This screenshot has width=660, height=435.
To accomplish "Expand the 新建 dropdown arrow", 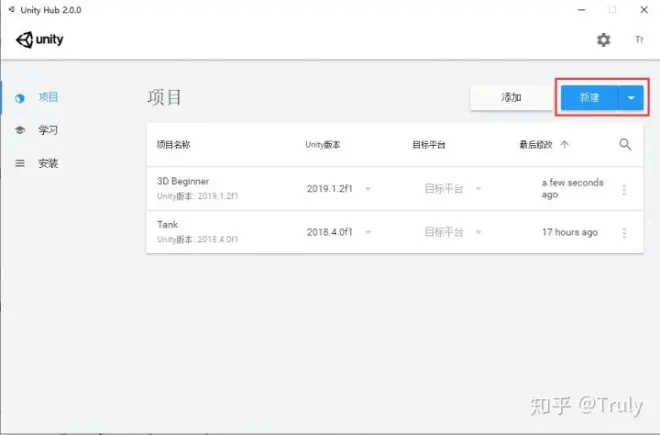I will click(x=631, y=98).
